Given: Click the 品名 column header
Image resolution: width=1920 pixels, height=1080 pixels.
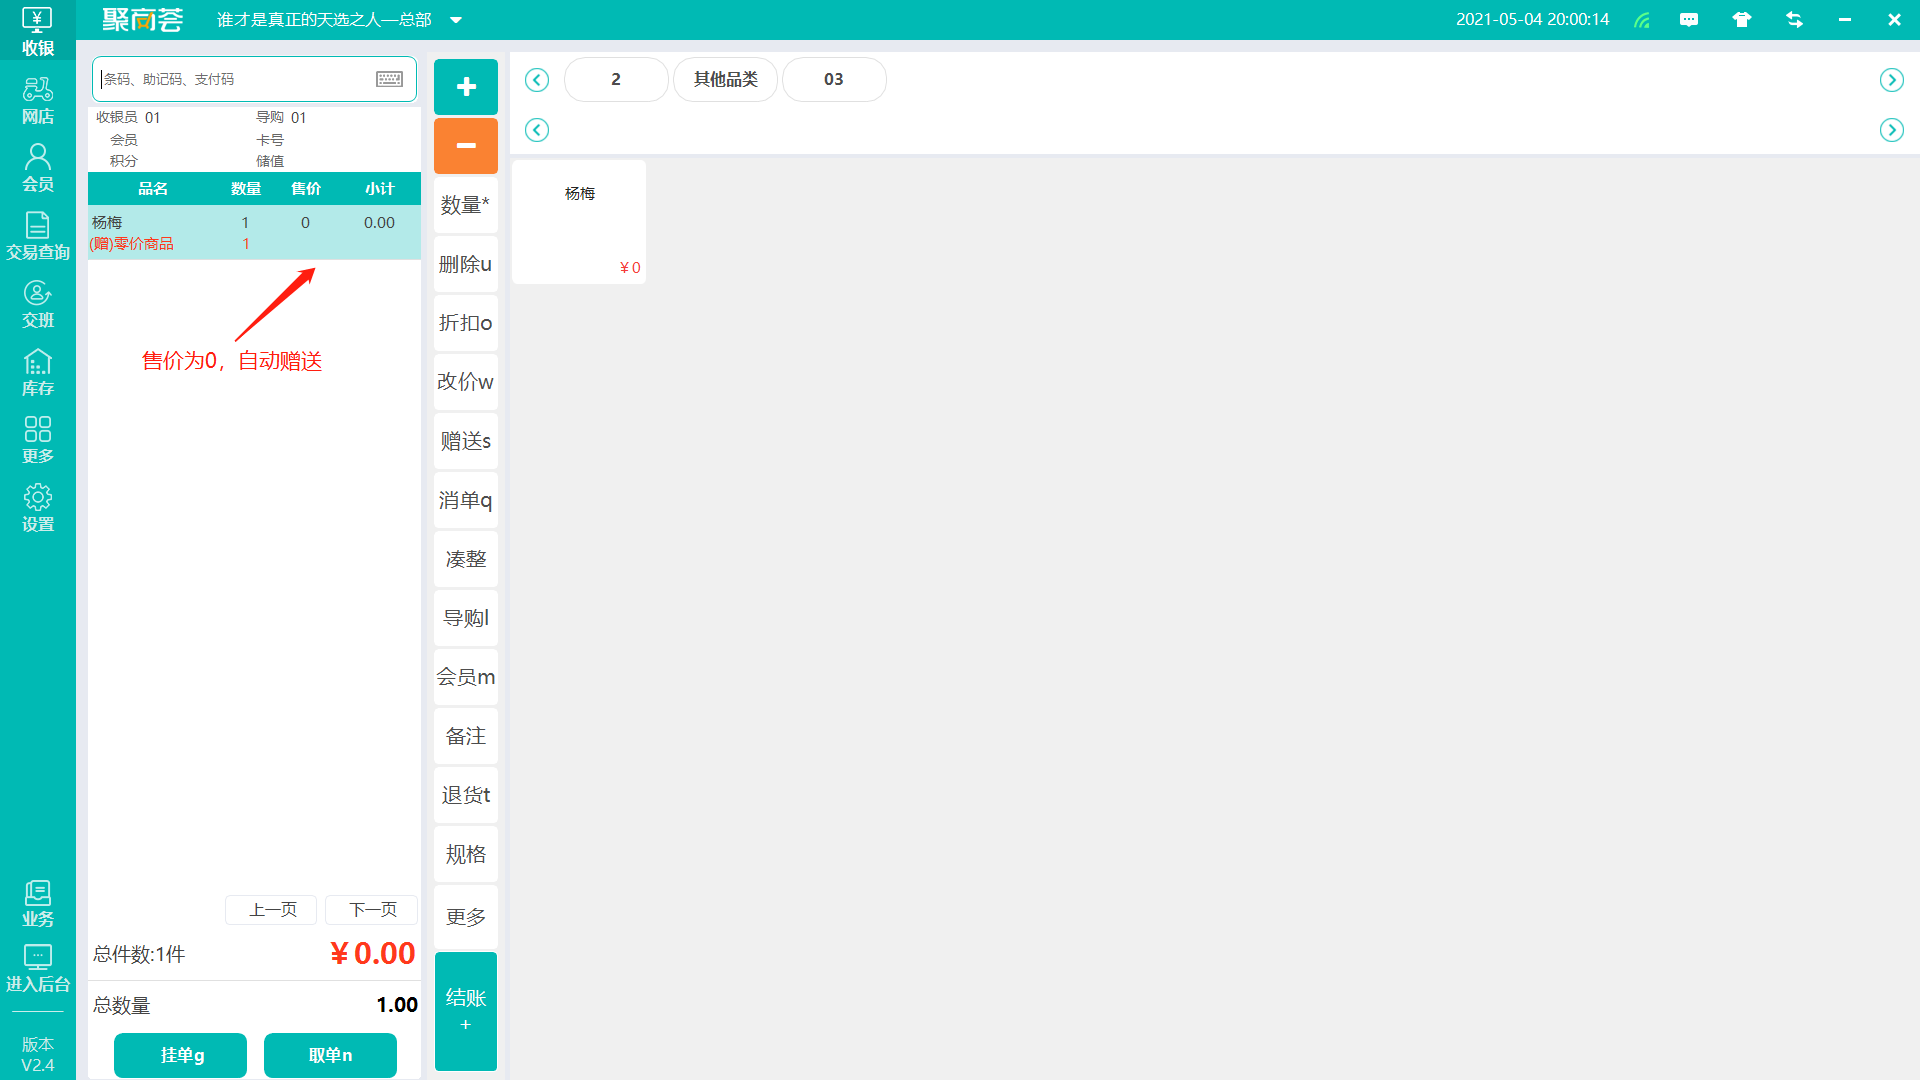Looking at the screenshot, I should click(x=153, y=189).
